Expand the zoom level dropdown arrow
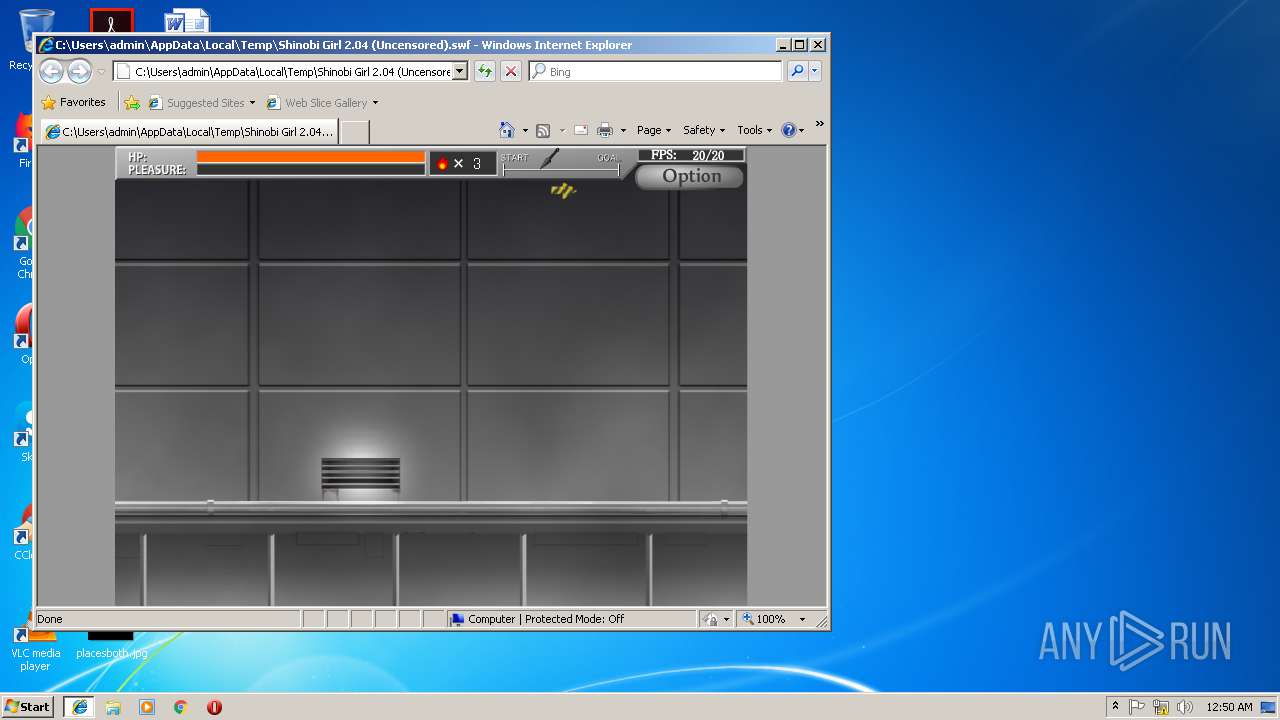The image size is (1280, 720). pyautogui.click(x=802, y=619)
